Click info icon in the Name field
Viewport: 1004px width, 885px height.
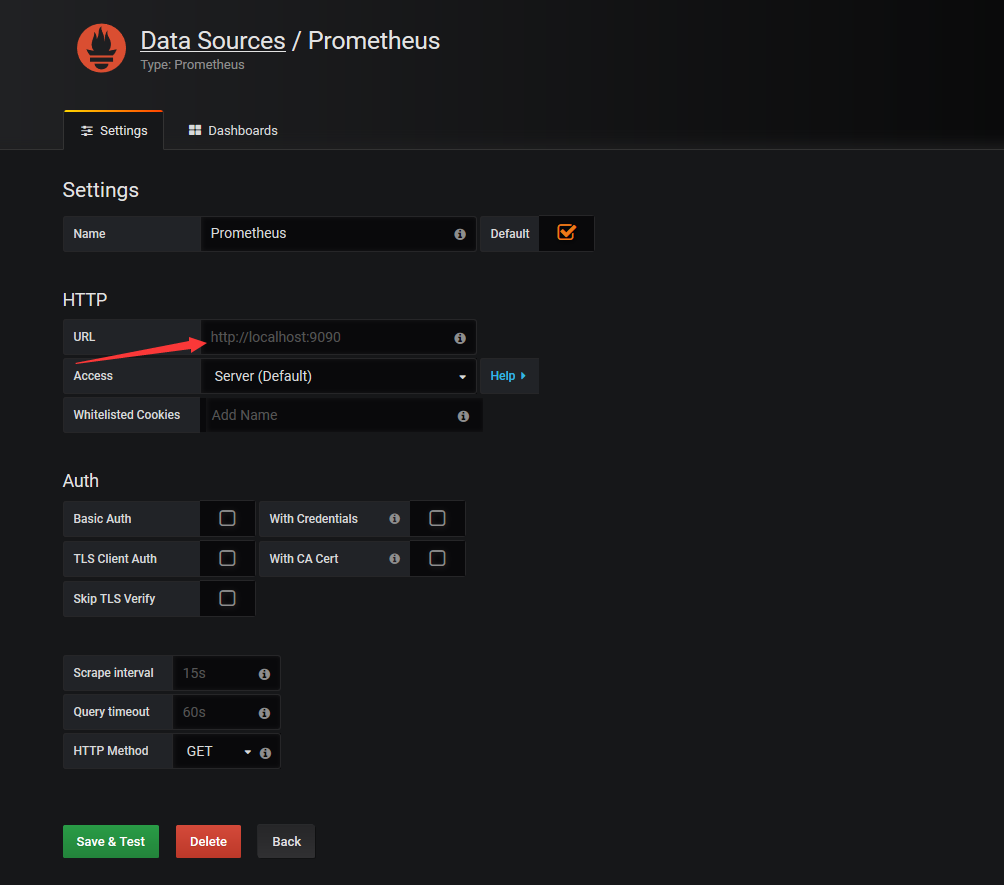pos(460,234)
